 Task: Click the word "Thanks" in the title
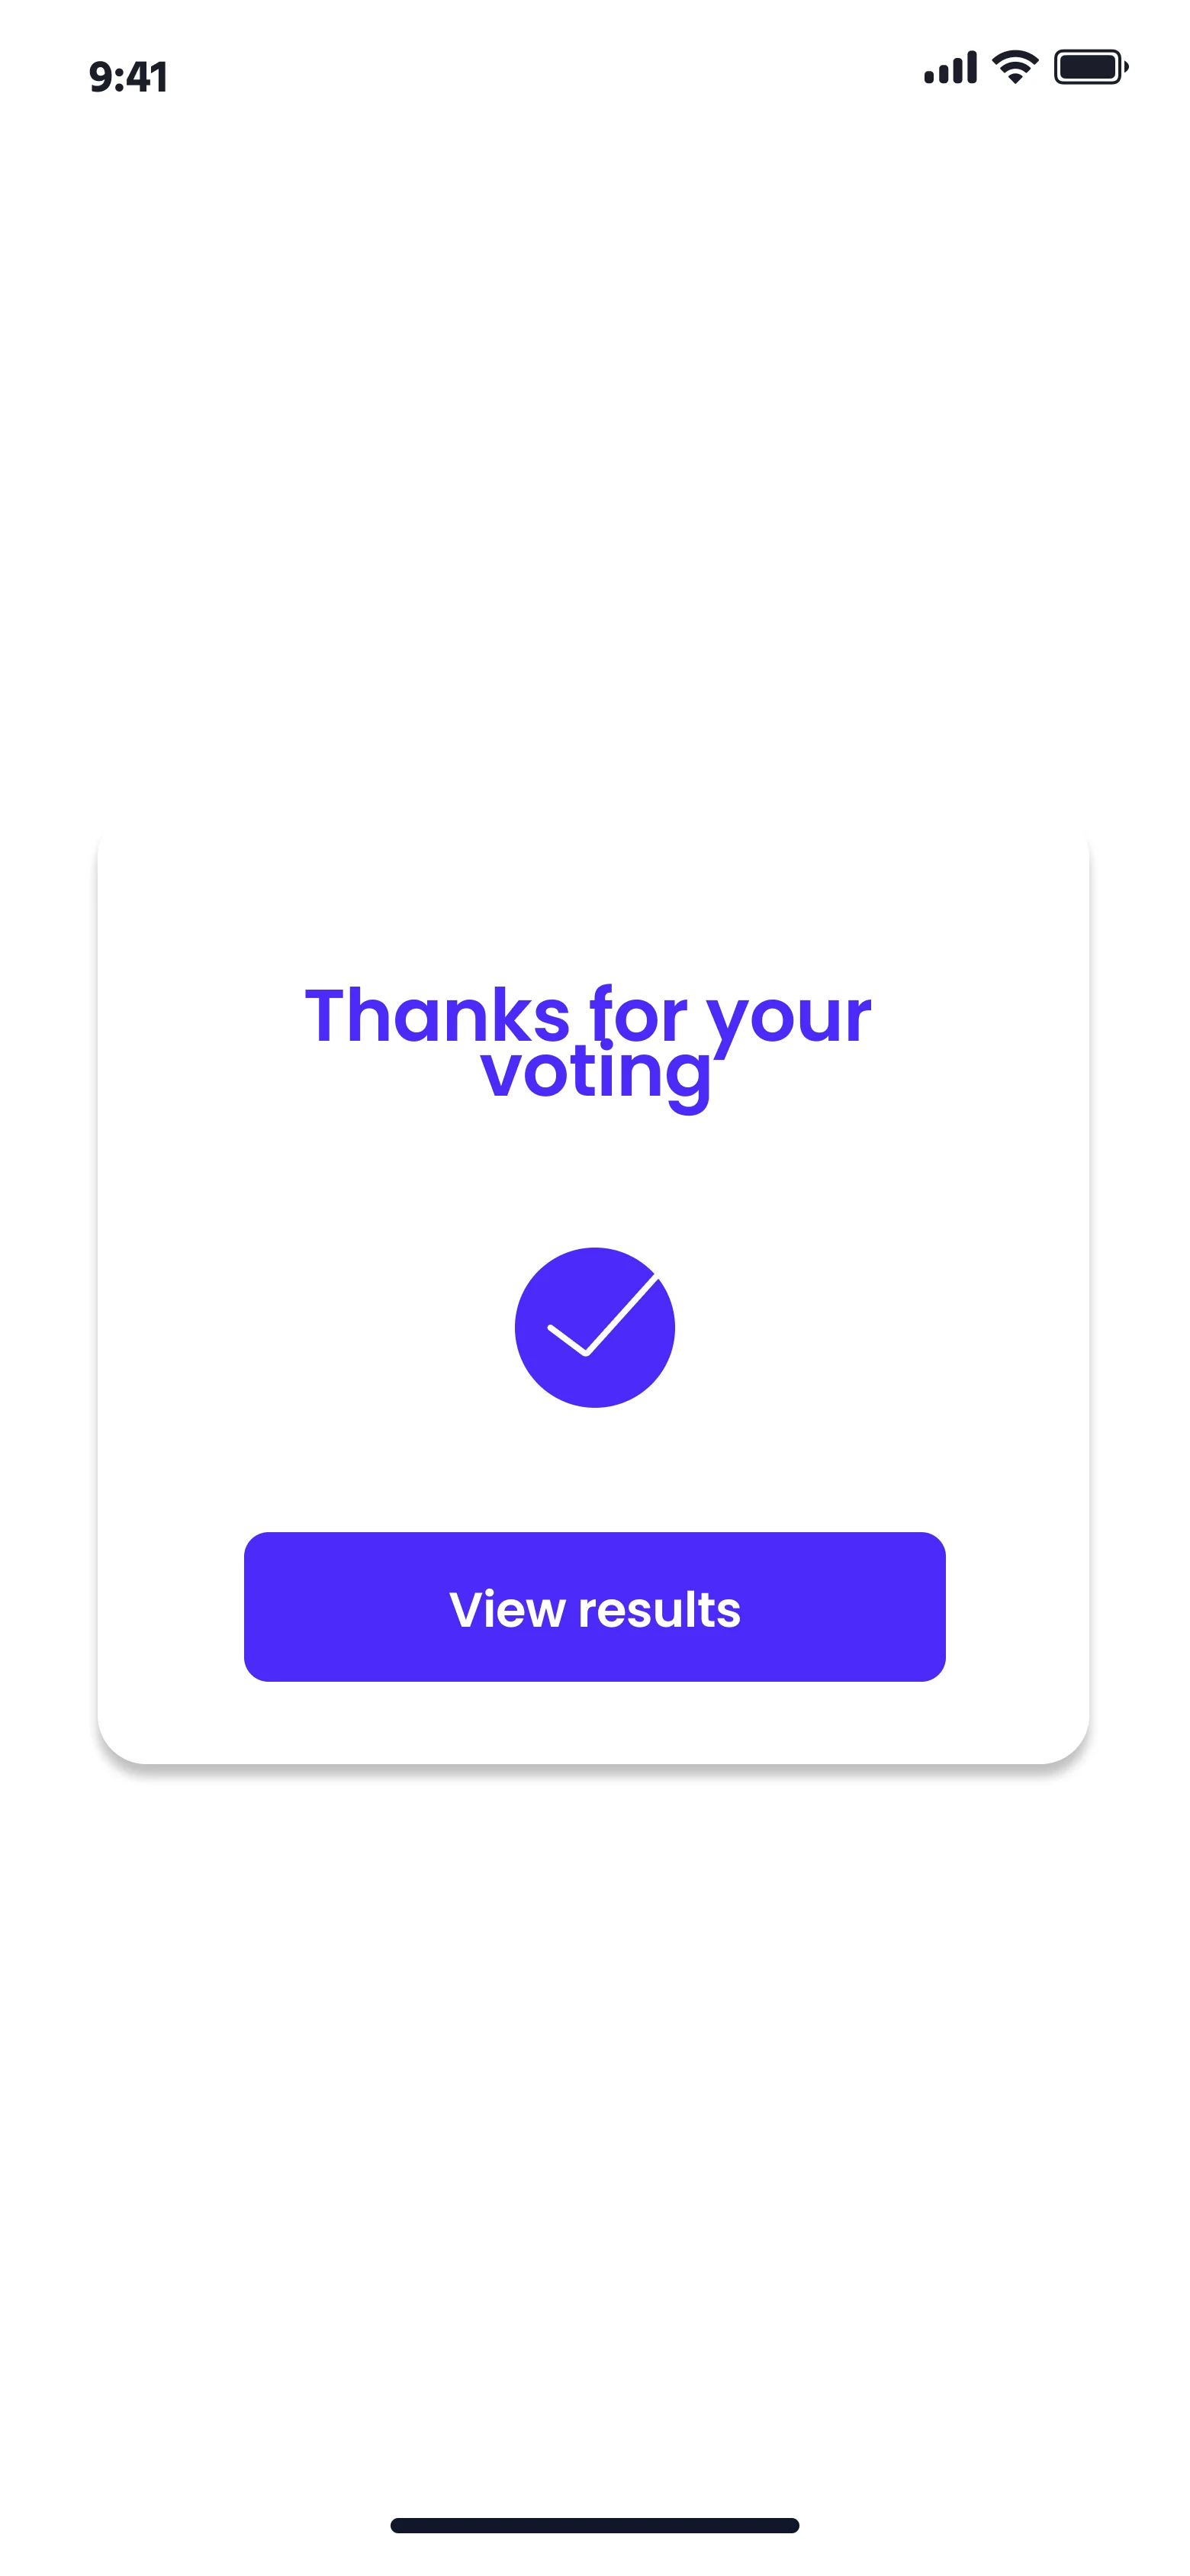[x=437, y=1015]
